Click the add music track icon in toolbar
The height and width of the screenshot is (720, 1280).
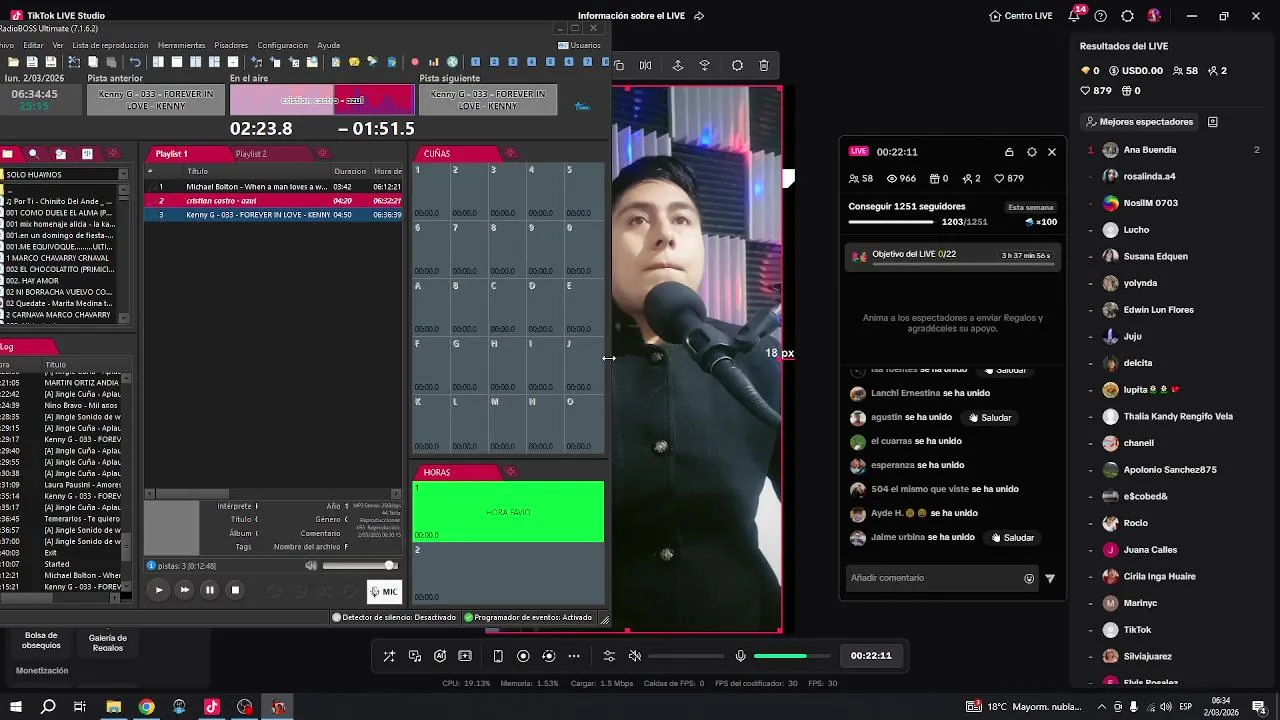[x=256, y=62]
